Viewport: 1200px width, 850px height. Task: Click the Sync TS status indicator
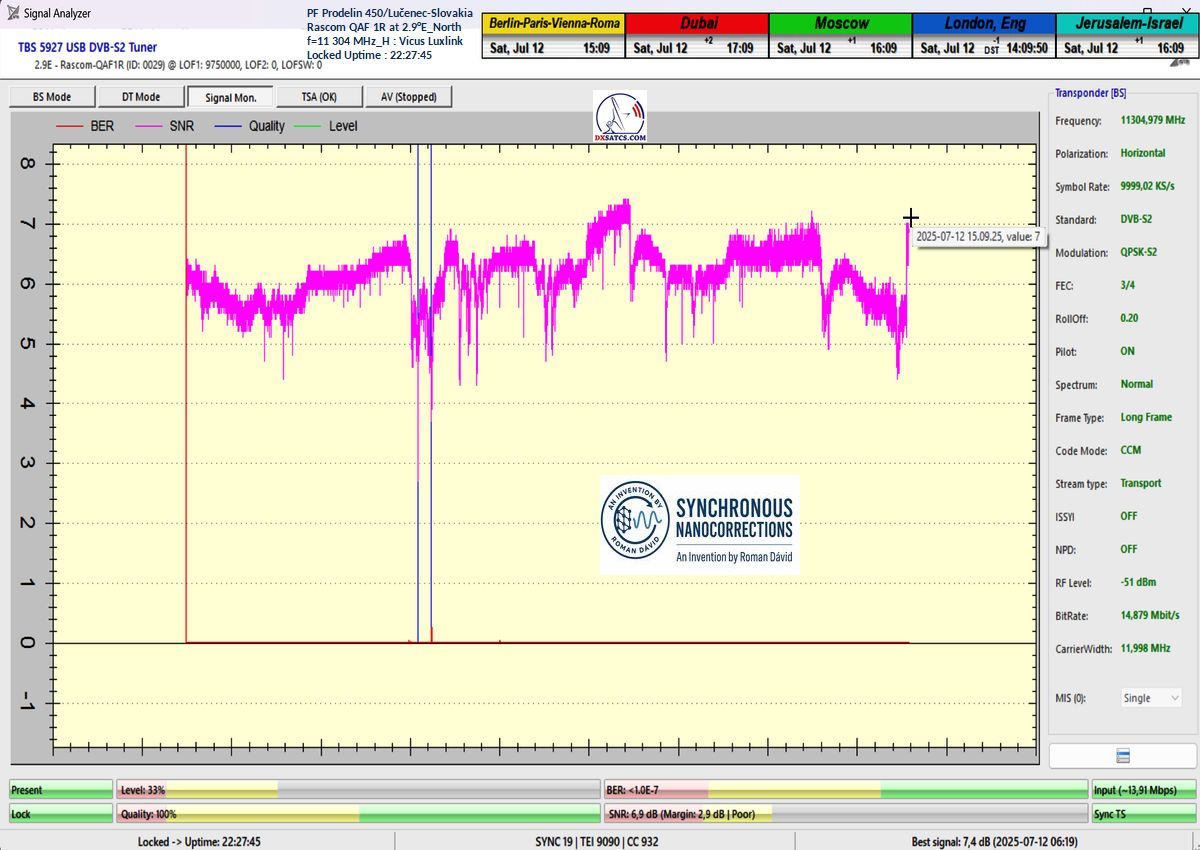tap(1143, 815)
